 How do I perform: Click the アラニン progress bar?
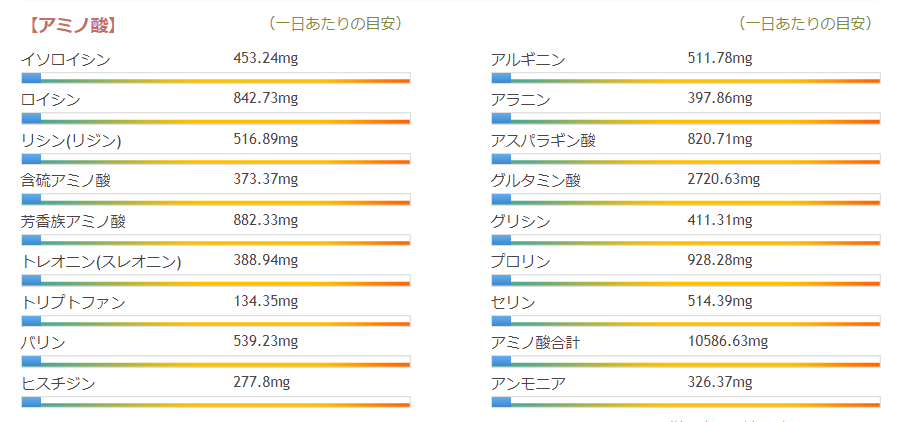point(686,119)
